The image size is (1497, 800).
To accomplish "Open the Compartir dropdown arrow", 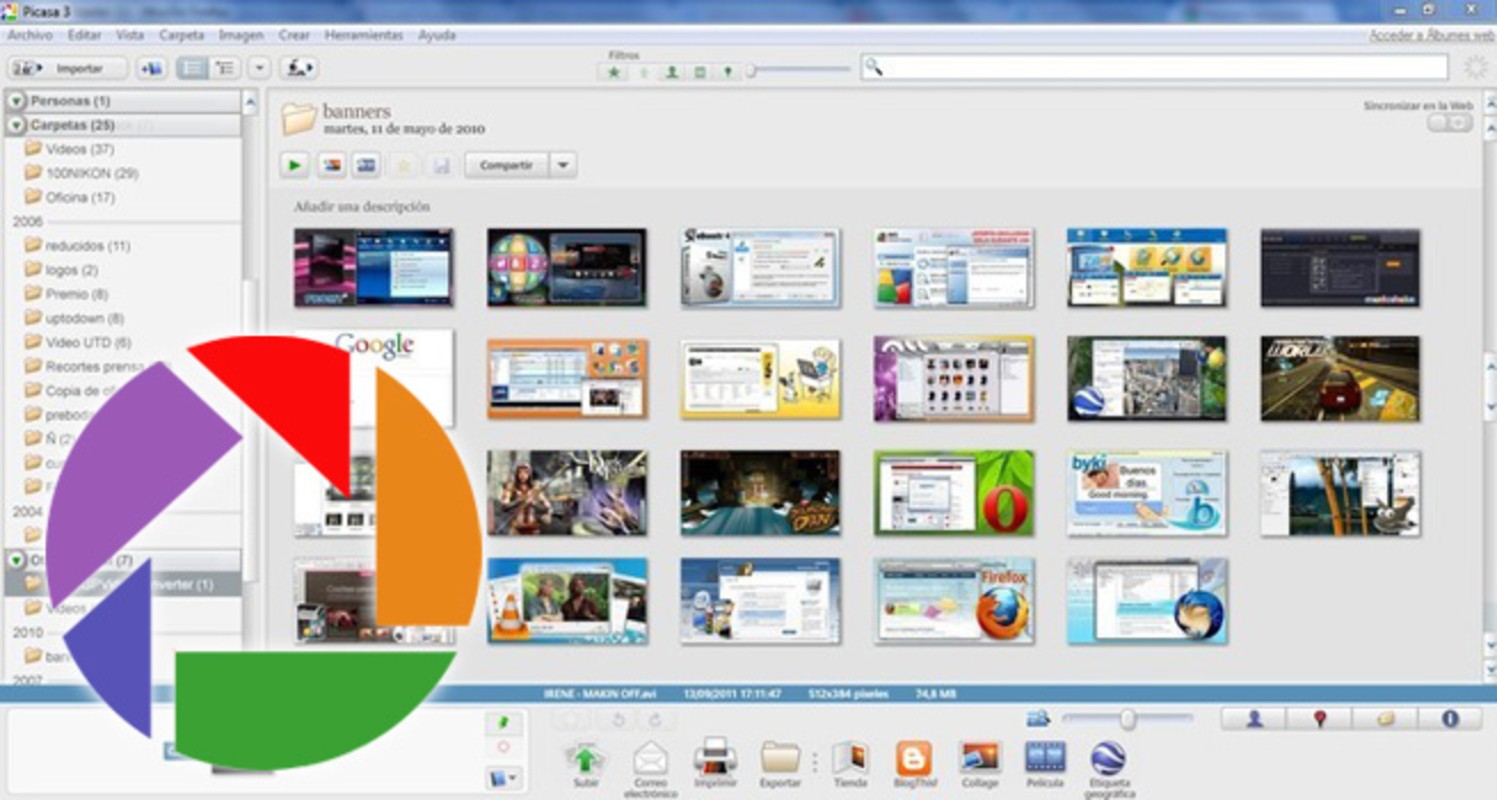I will point(564,166).
